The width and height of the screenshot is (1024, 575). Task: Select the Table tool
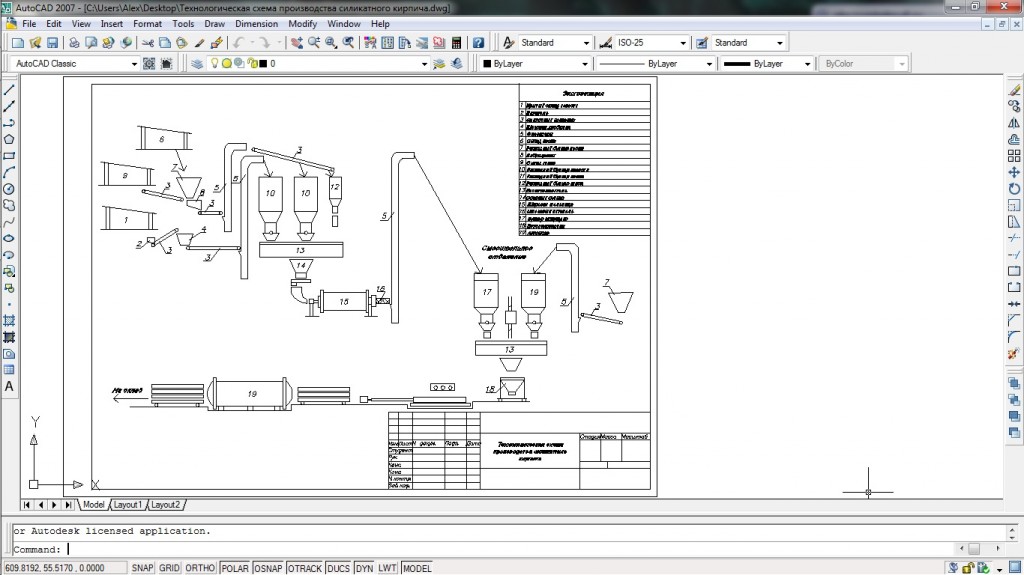(x=9, y=370)
